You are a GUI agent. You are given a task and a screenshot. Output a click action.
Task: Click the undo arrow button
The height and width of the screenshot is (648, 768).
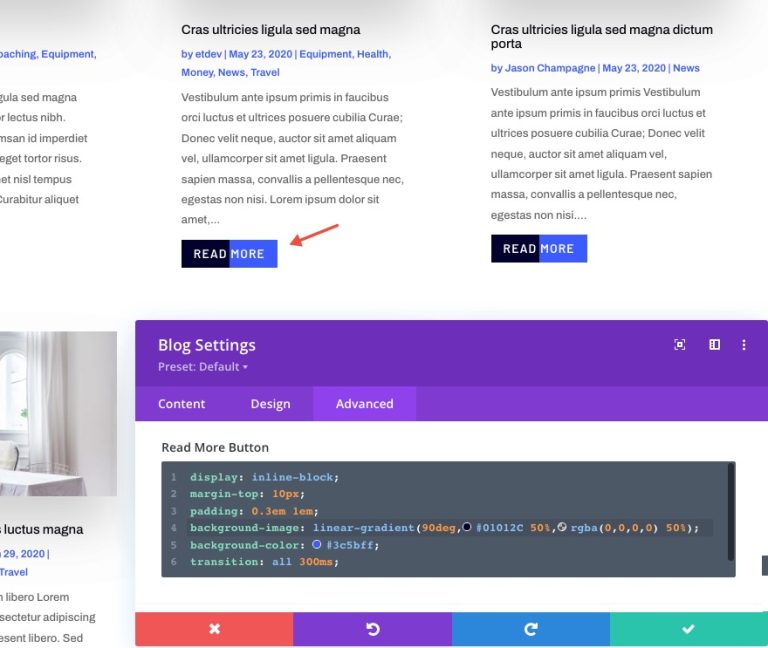(x=372, y=629)
